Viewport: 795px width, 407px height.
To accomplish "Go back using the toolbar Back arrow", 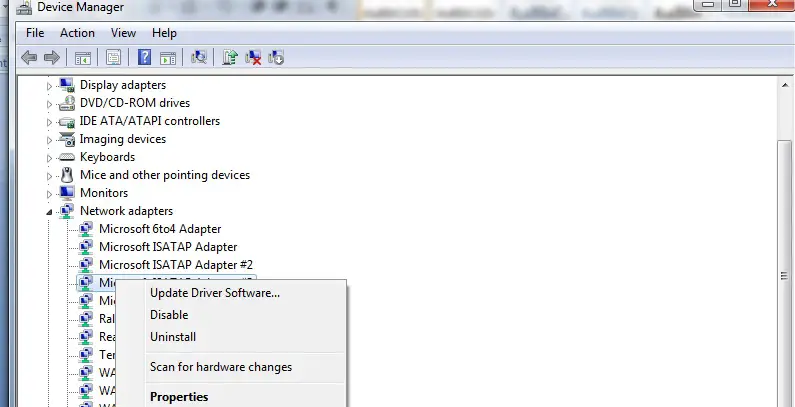I will [x=29, y=57].
